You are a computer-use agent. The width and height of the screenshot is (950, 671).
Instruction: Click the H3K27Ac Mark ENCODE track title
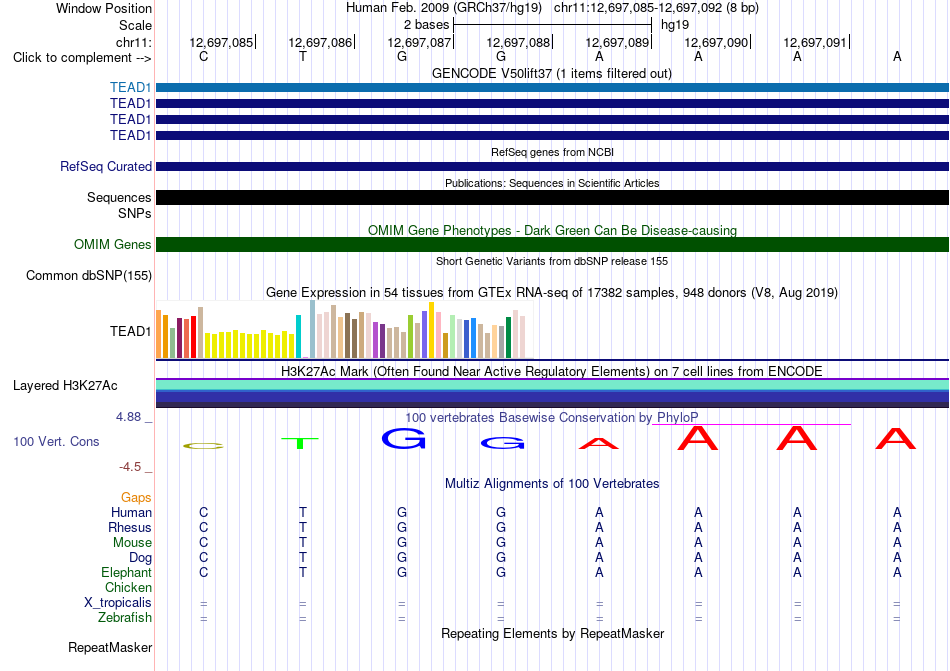tap(552, 371)
